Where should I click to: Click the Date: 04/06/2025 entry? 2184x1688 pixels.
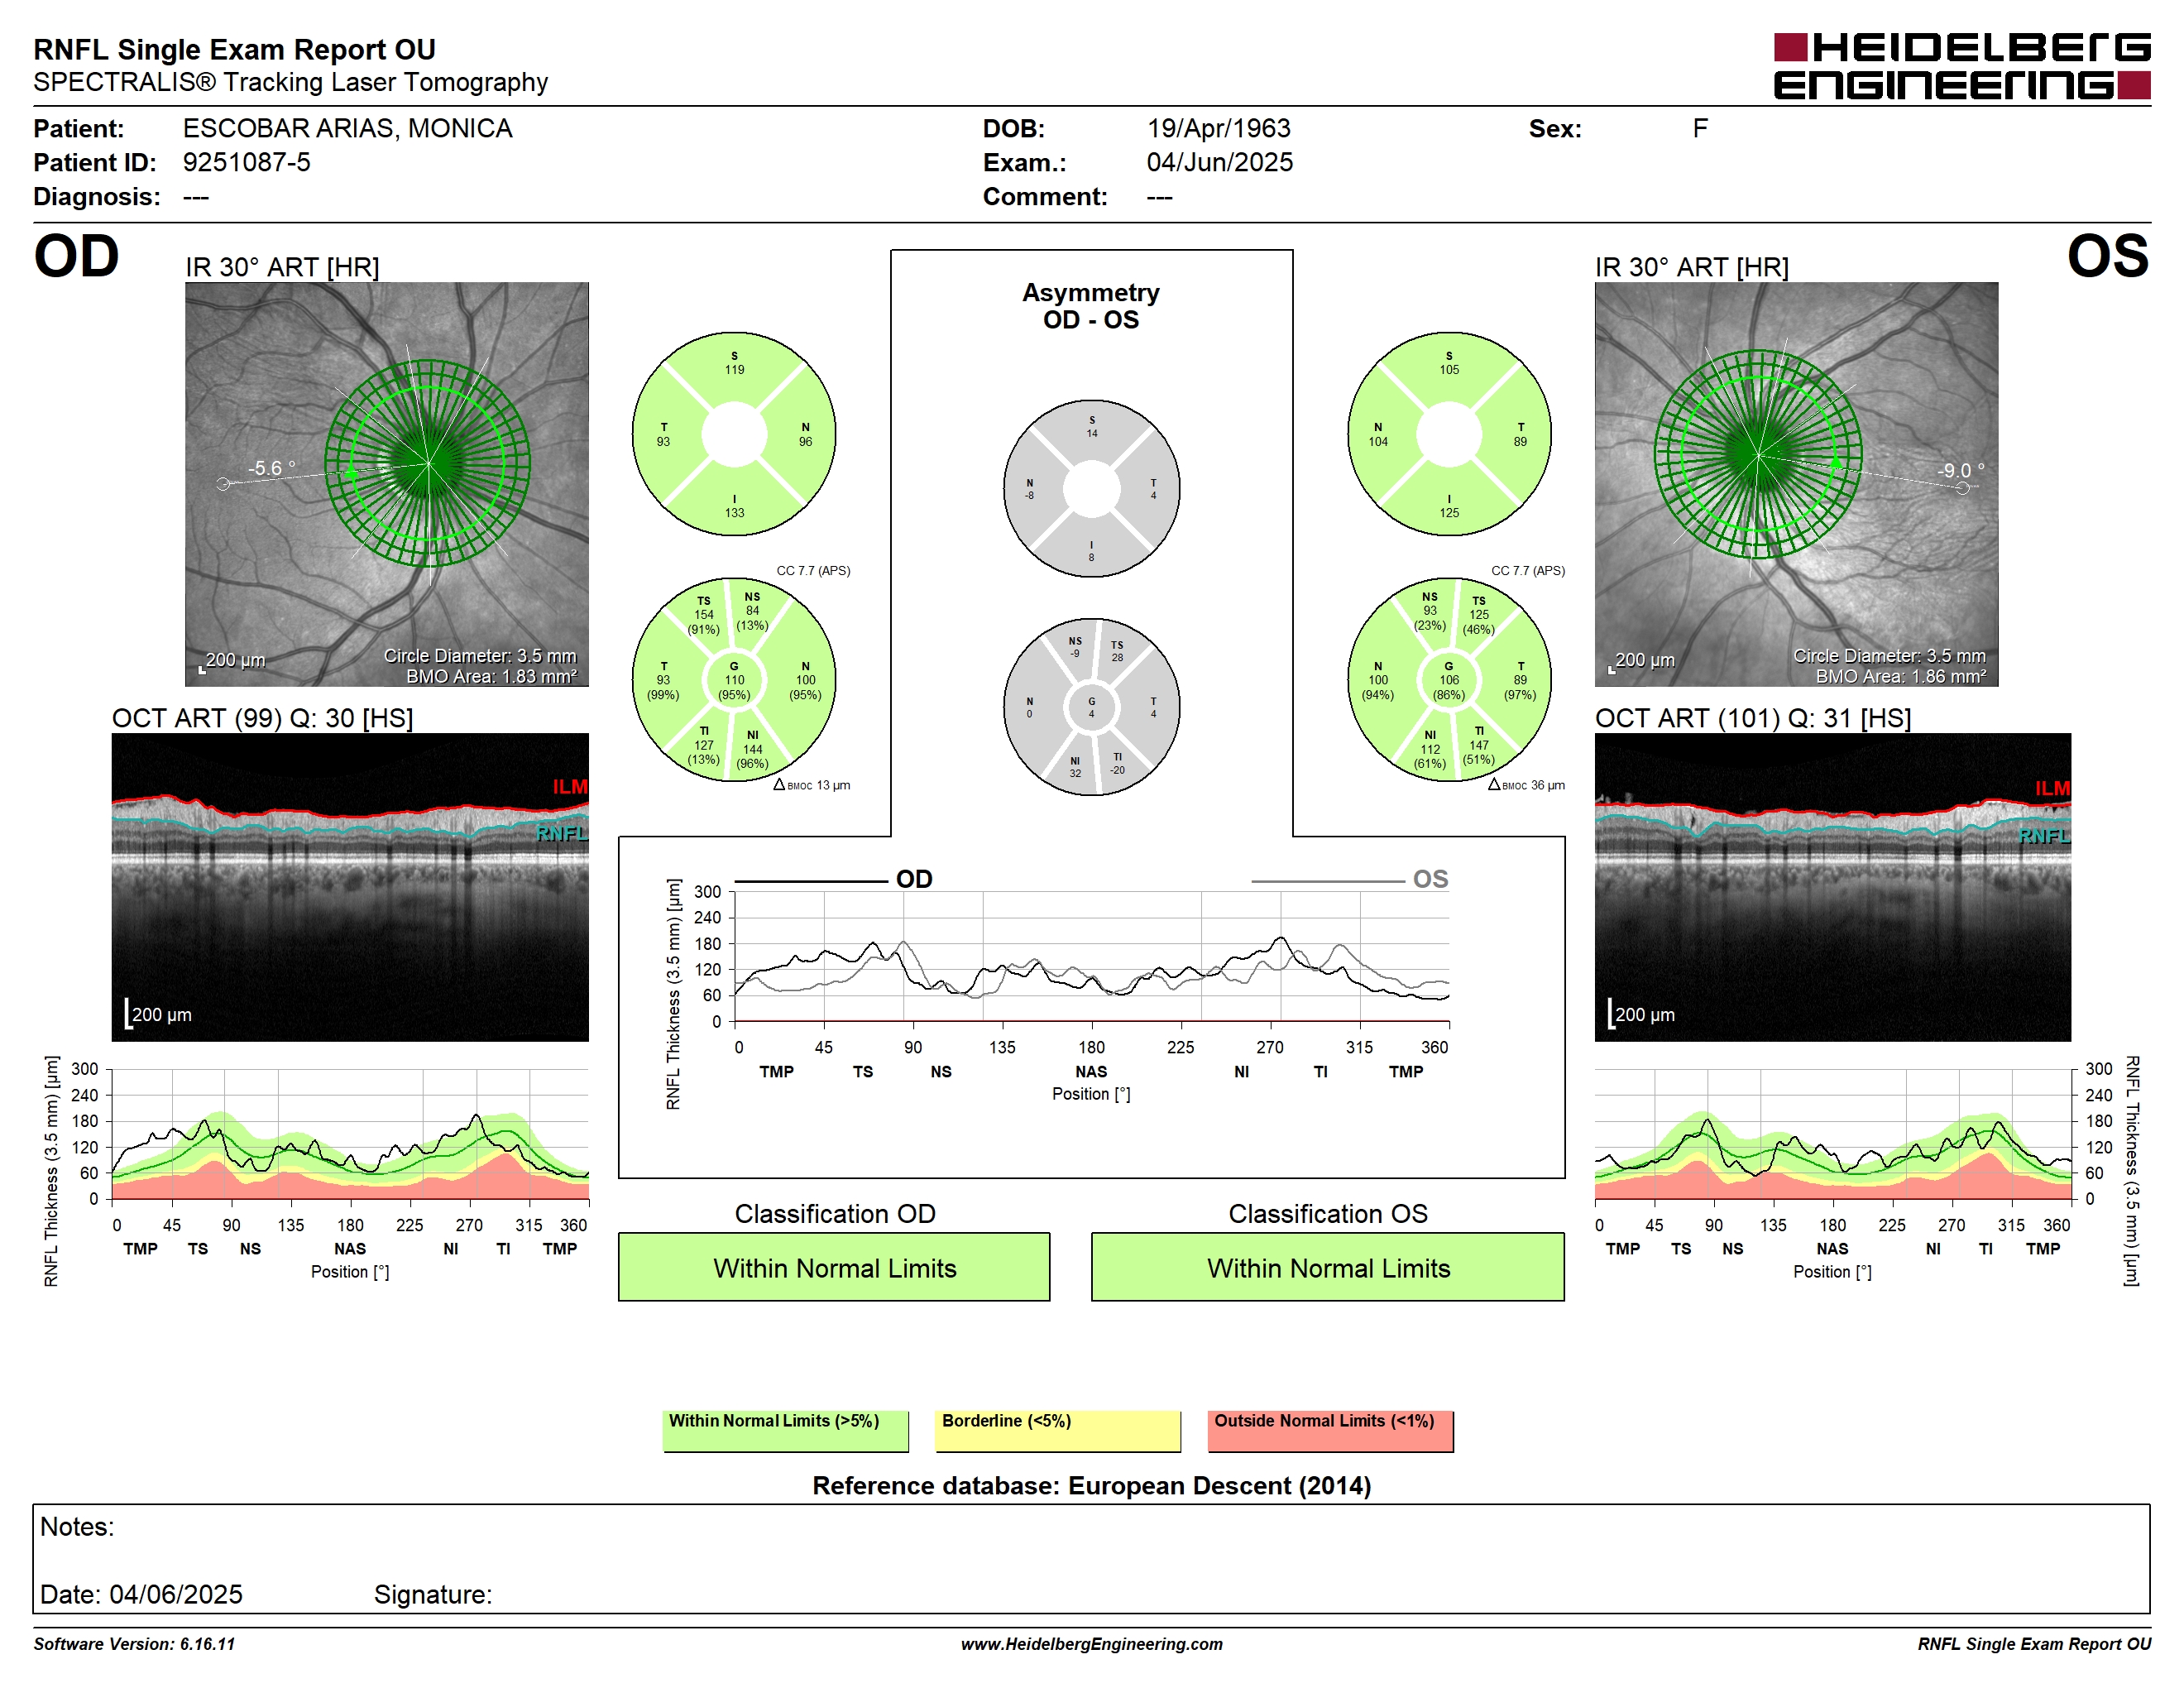click(x=141, y=1594)
